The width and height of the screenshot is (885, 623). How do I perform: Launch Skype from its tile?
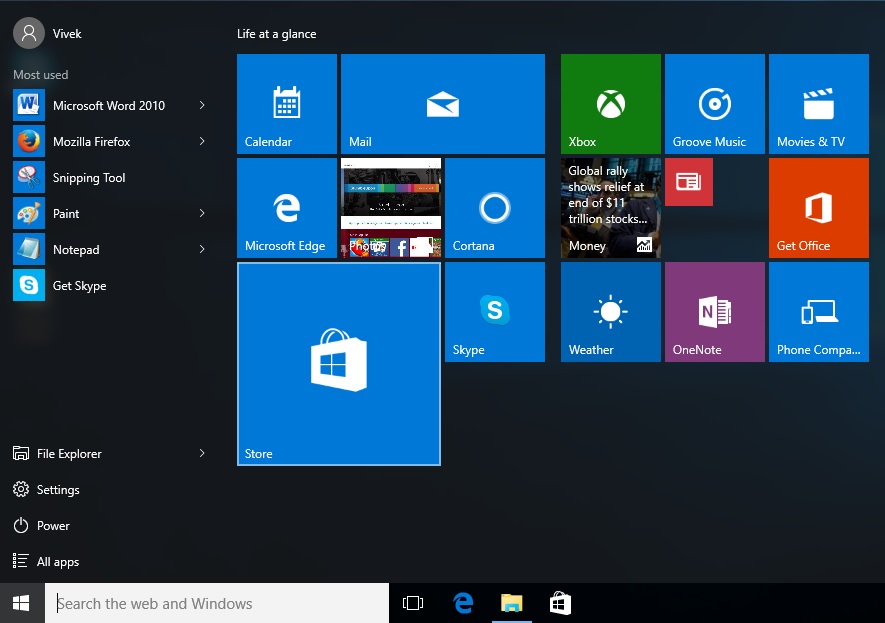pos(494,311)
